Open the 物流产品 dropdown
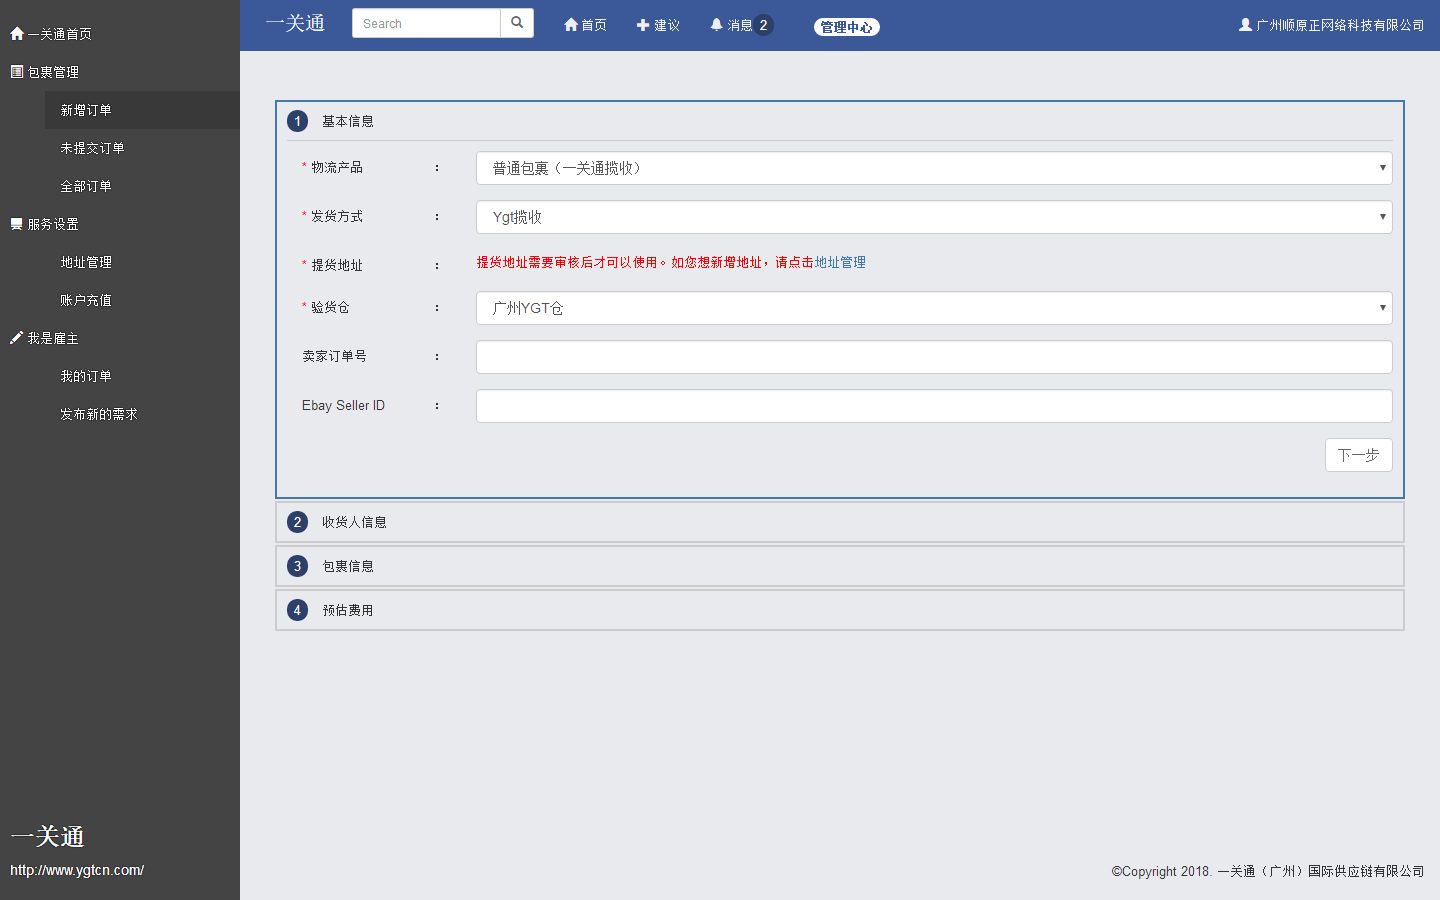Image resolution: width=1440 pixels, height=900 pixels. (934, 168)
